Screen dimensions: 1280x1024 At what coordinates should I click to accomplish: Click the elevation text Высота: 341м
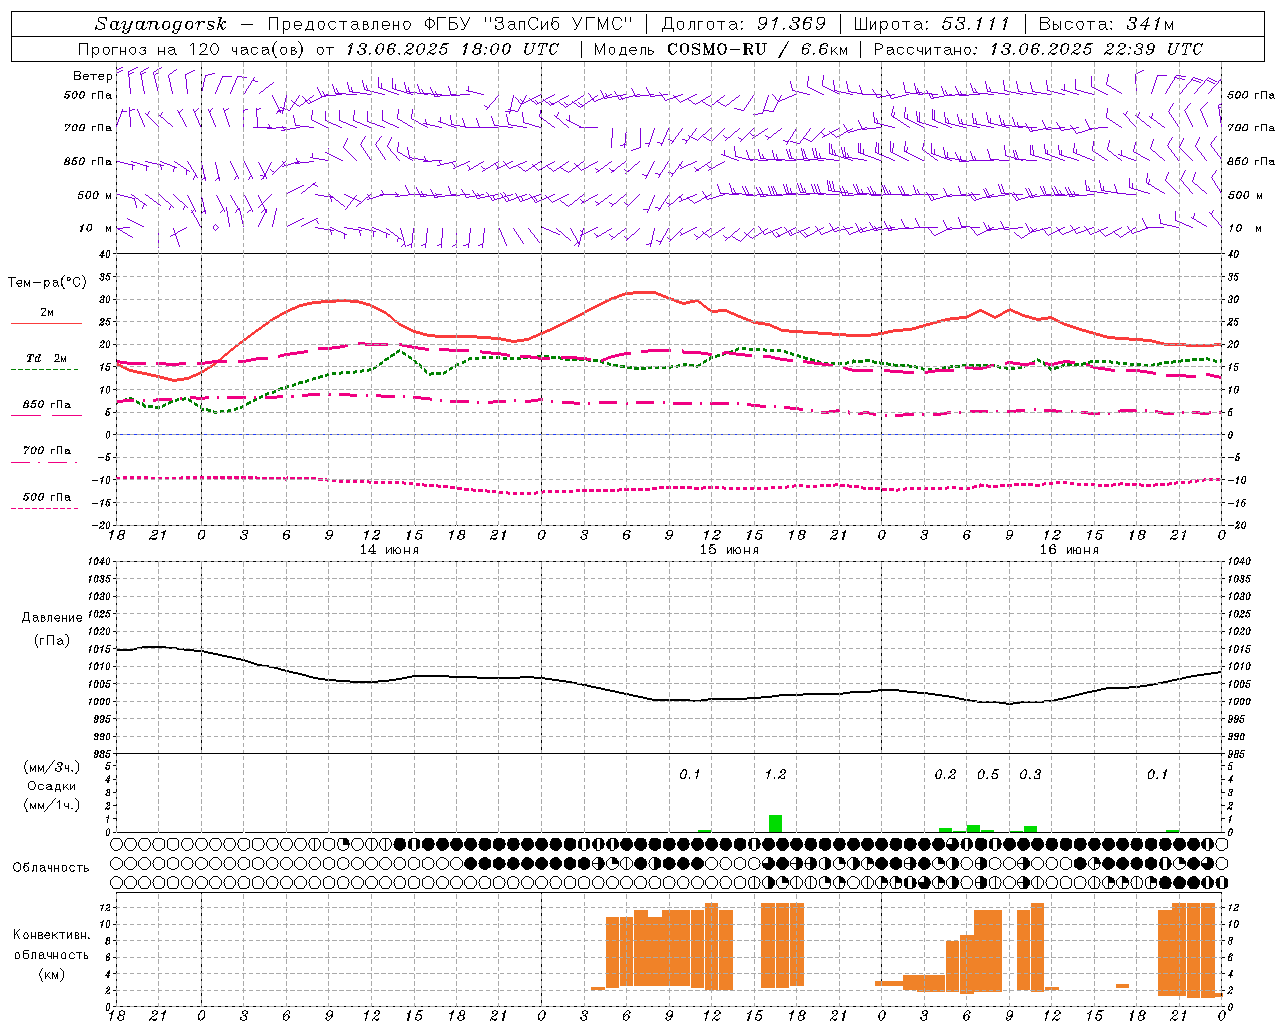1106,24
